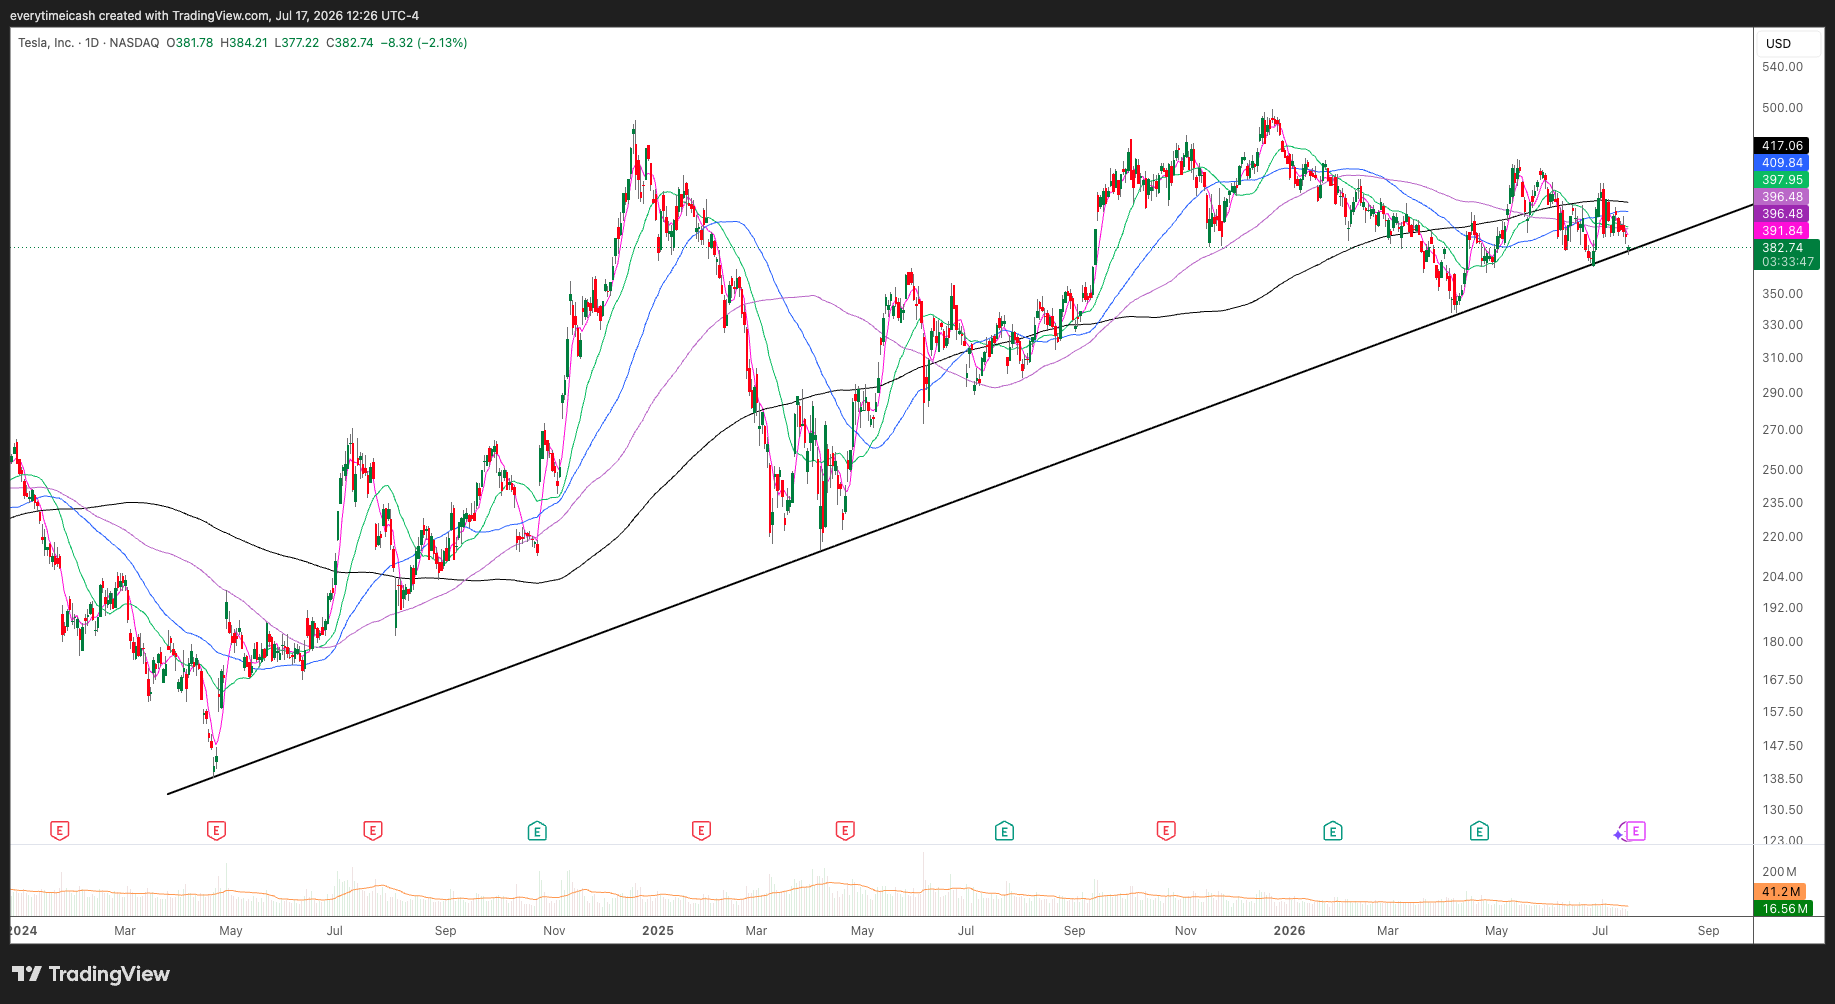Click the April 2026 green earnings marker

pos(1479,830)
